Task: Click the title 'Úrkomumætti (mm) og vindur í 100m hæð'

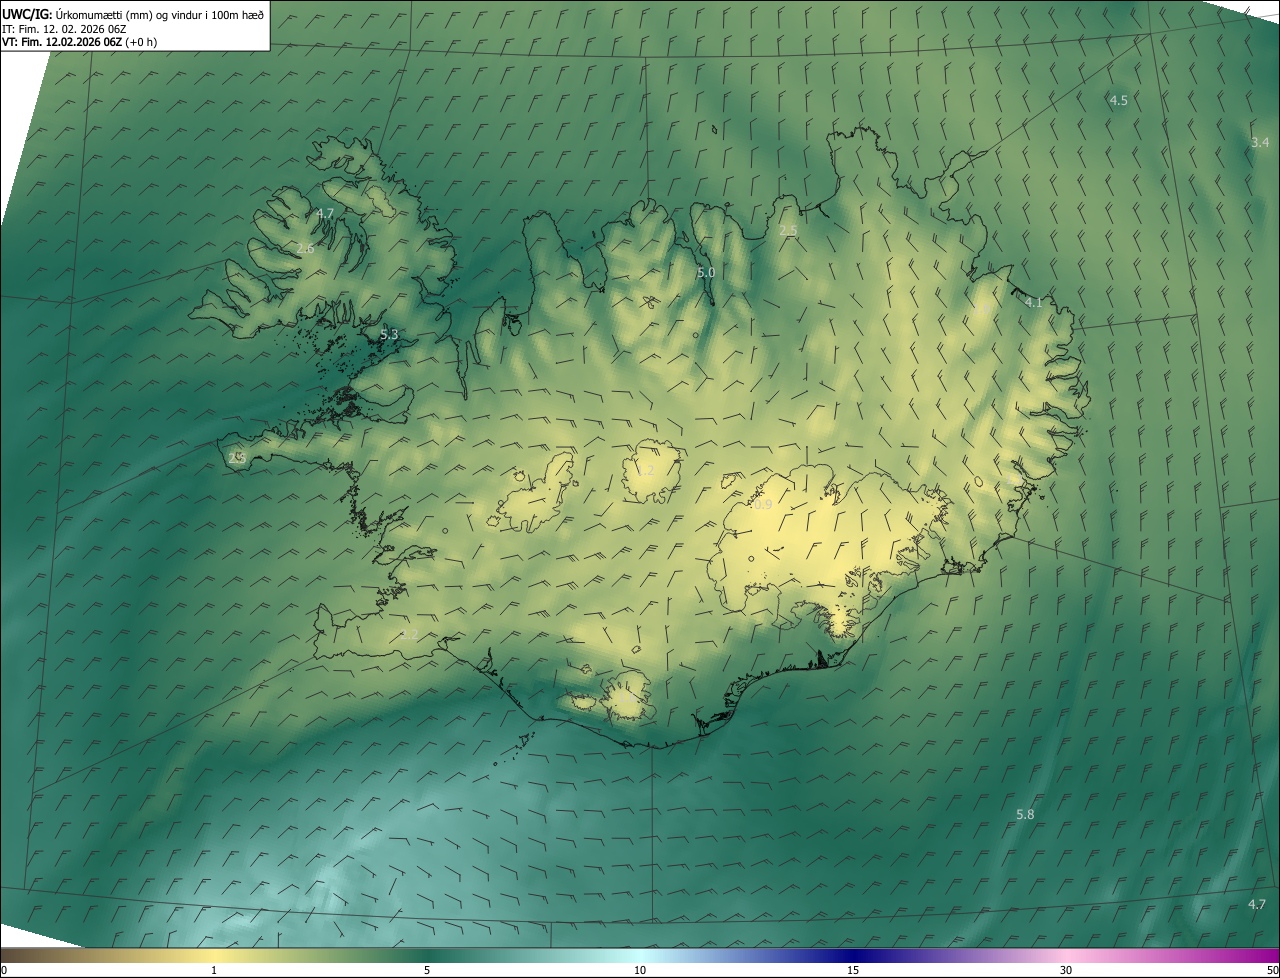Action: [159, 13]
